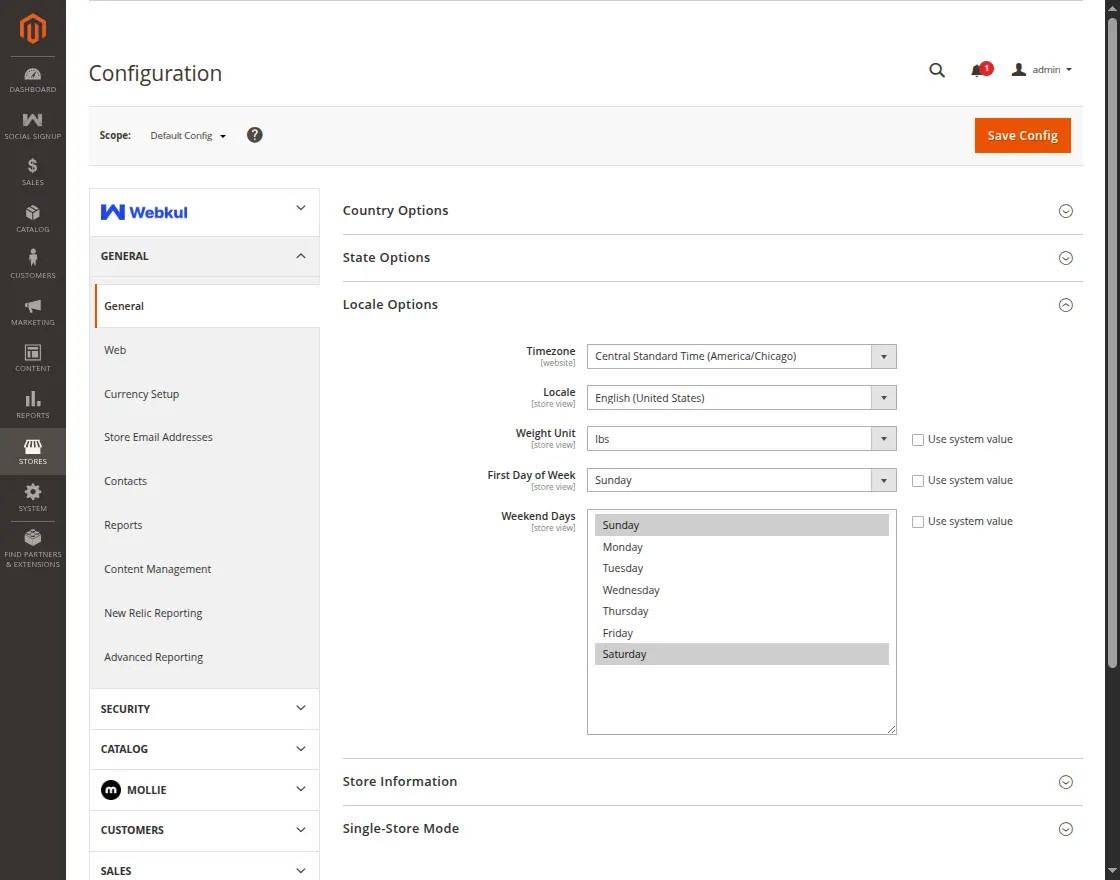This screenshot has height=880, width=1120.
Task: Click the notifications bell icon
Action: coord(977,70)
